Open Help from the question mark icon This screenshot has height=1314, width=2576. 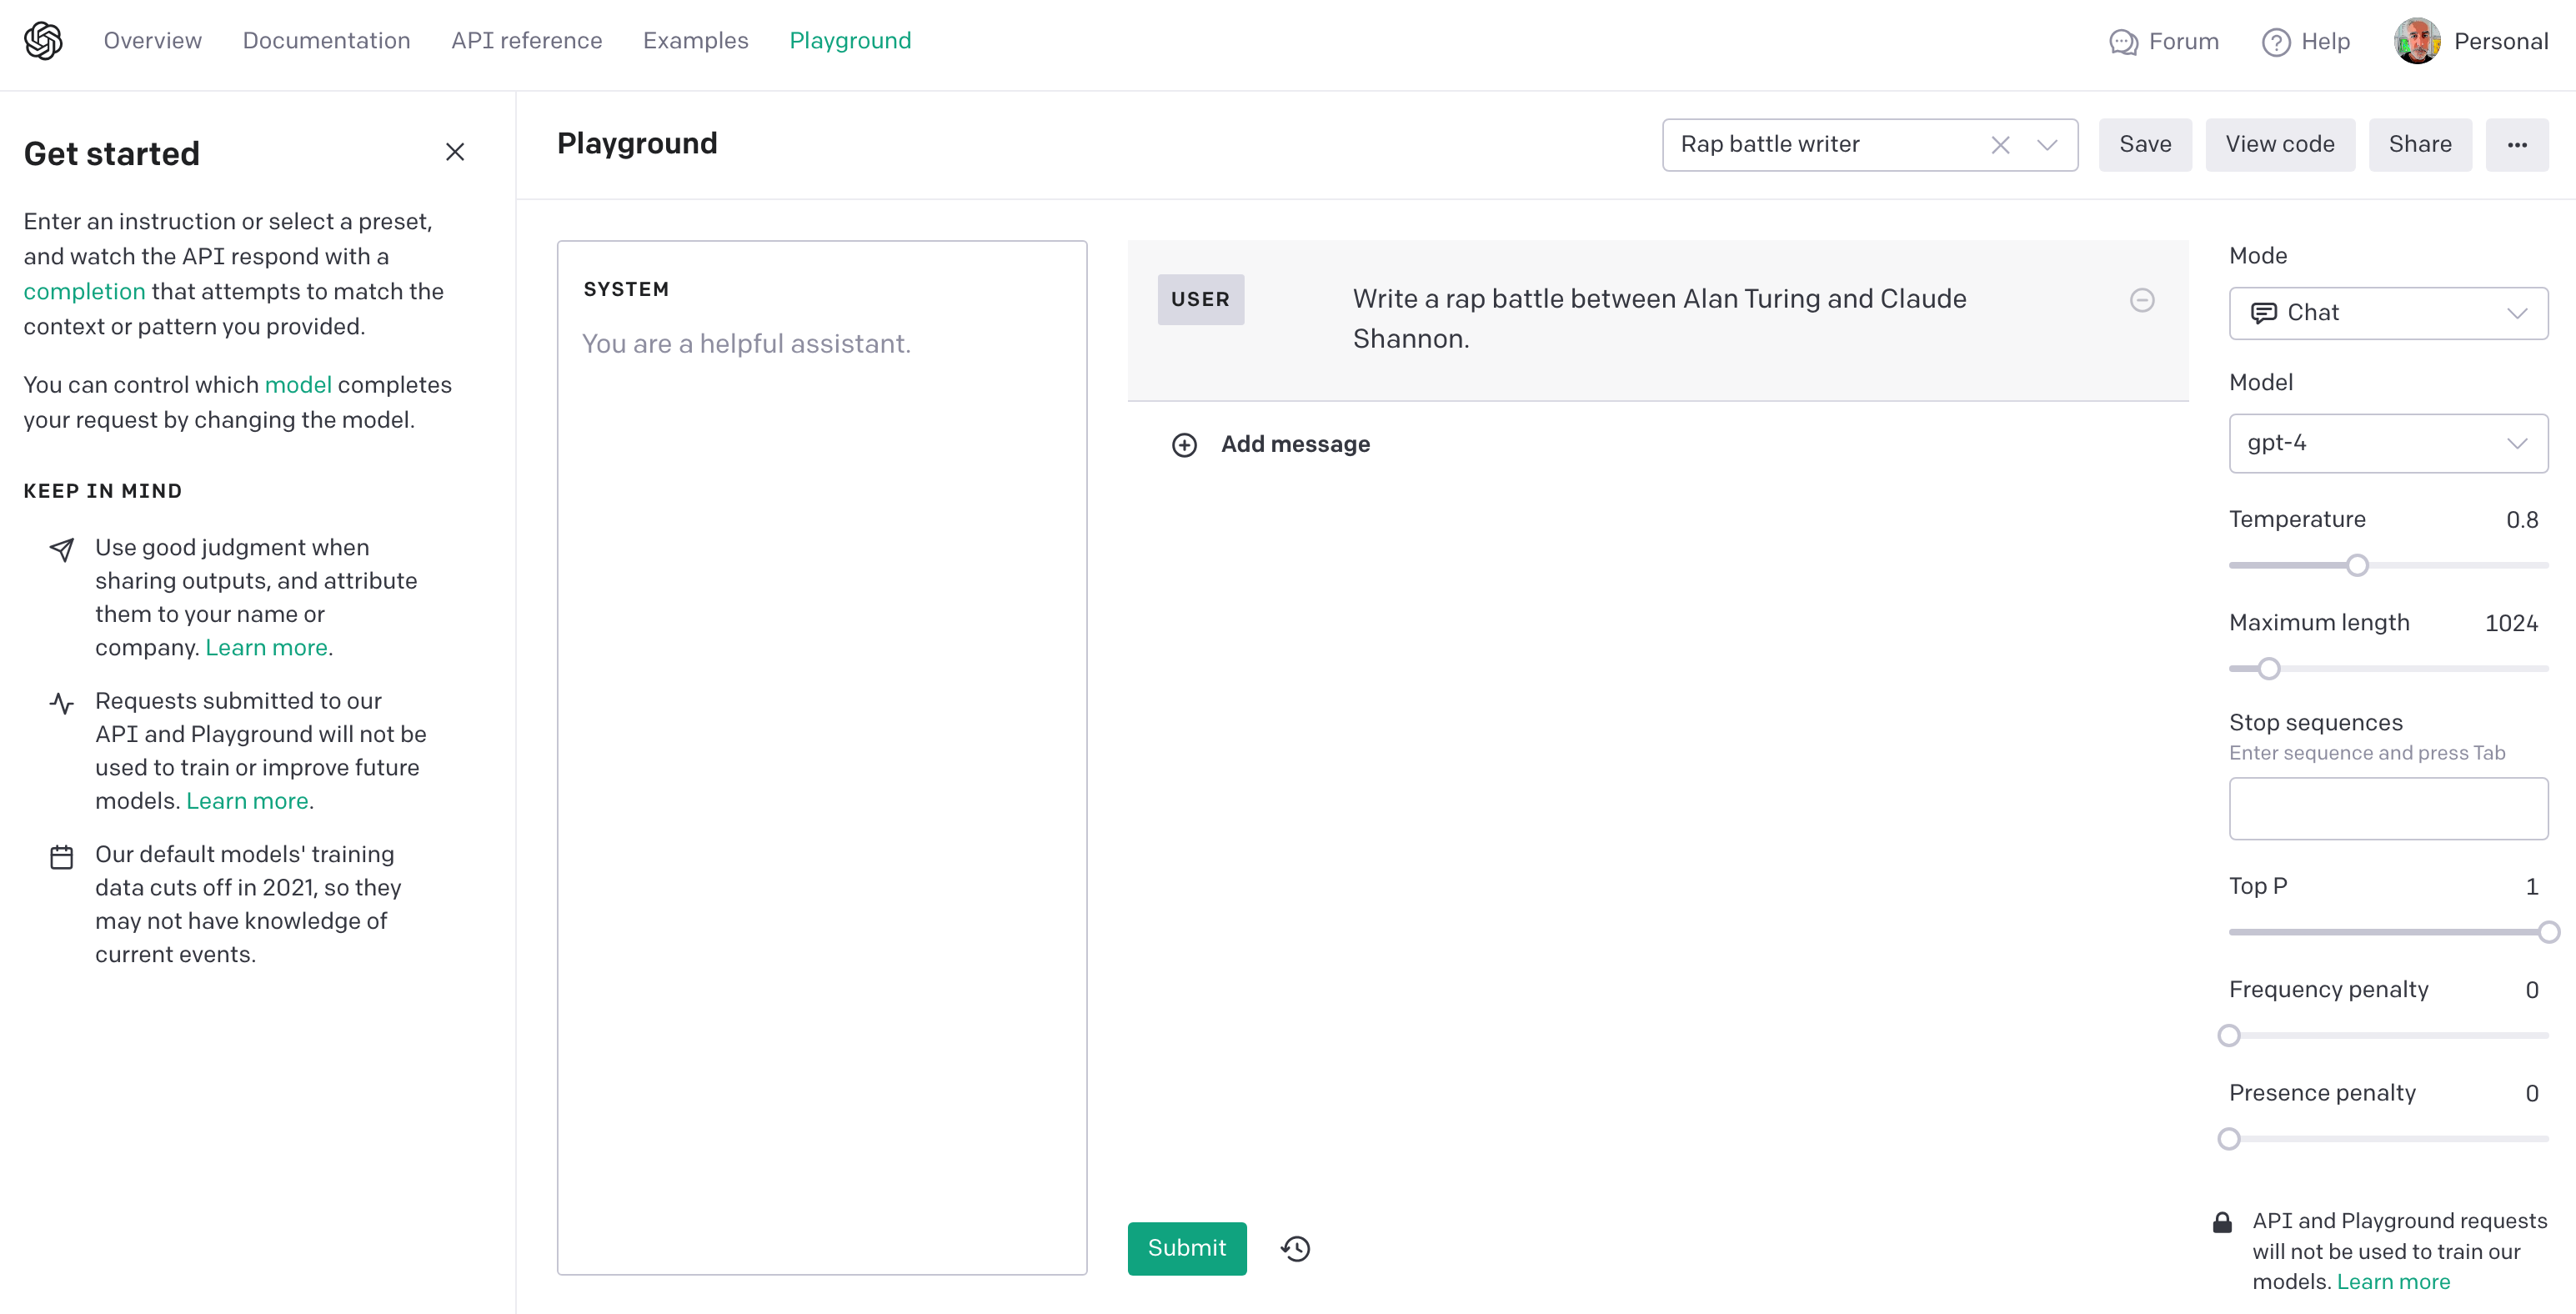click(x=2276, y=42)
